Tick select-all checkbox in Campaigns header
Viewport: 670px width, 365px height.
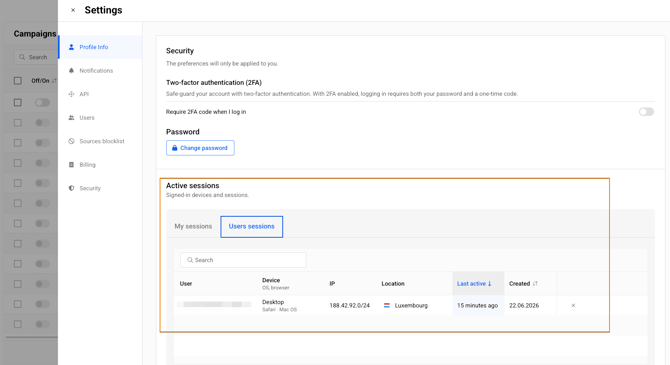[18, 80]
